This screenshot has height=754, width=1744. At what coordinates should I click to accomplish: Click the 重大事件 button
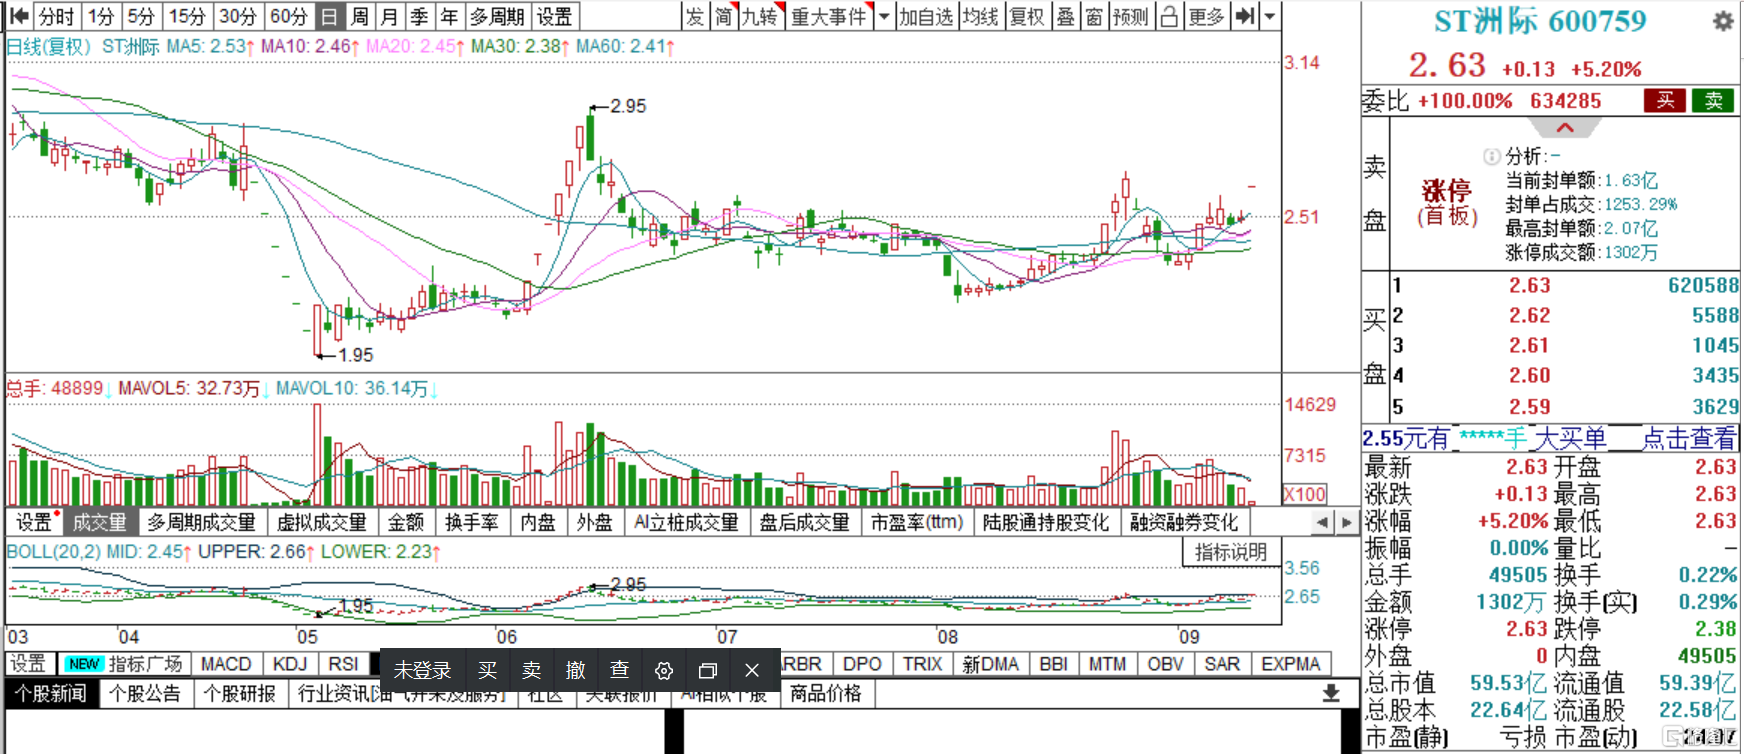[829, 16]
